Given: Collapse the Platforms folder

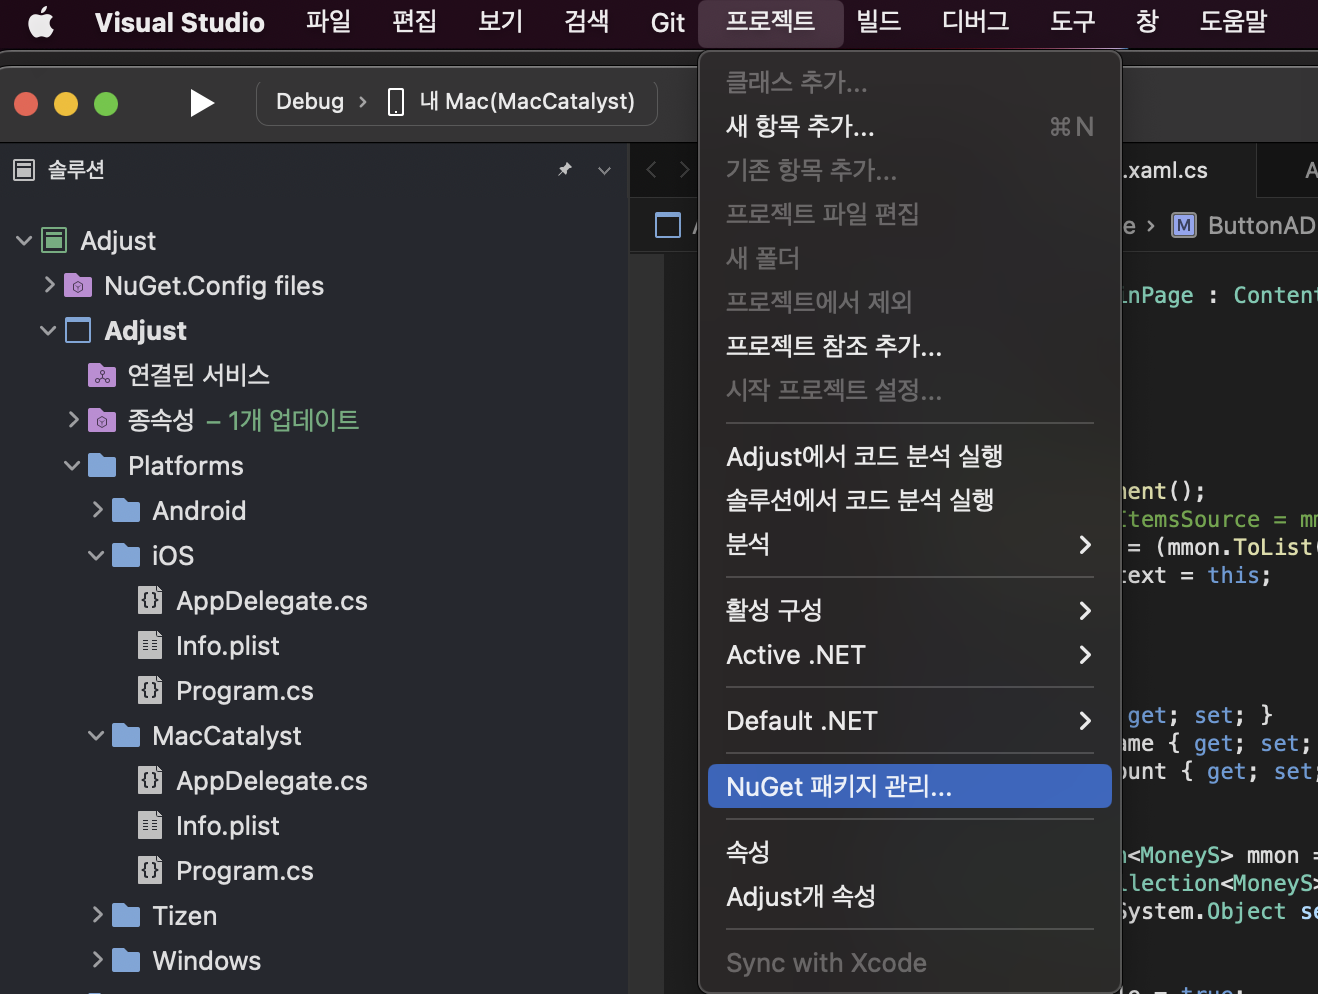Looking at the screenshot, I should (72, 466).
